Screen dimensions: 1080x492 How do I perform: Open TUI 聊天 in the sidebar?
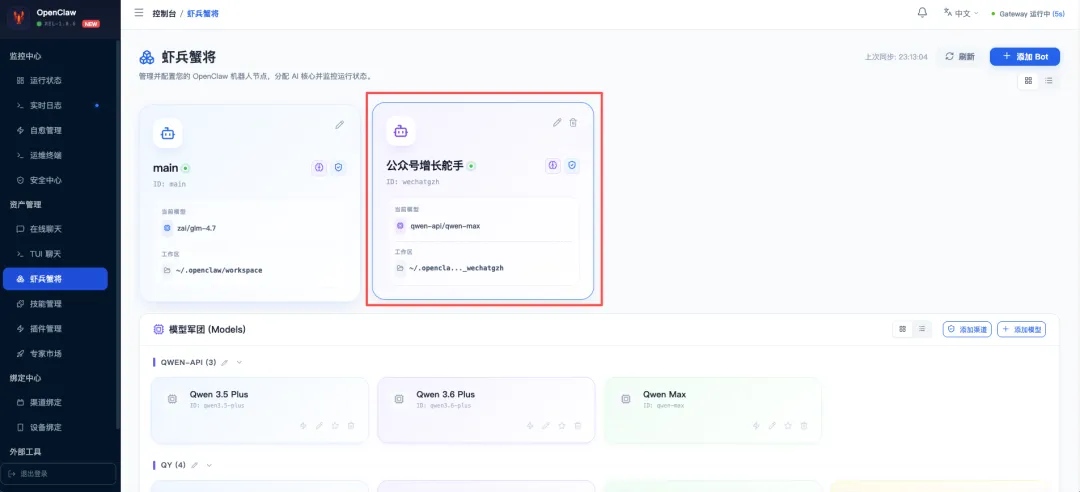click(55, 254)
